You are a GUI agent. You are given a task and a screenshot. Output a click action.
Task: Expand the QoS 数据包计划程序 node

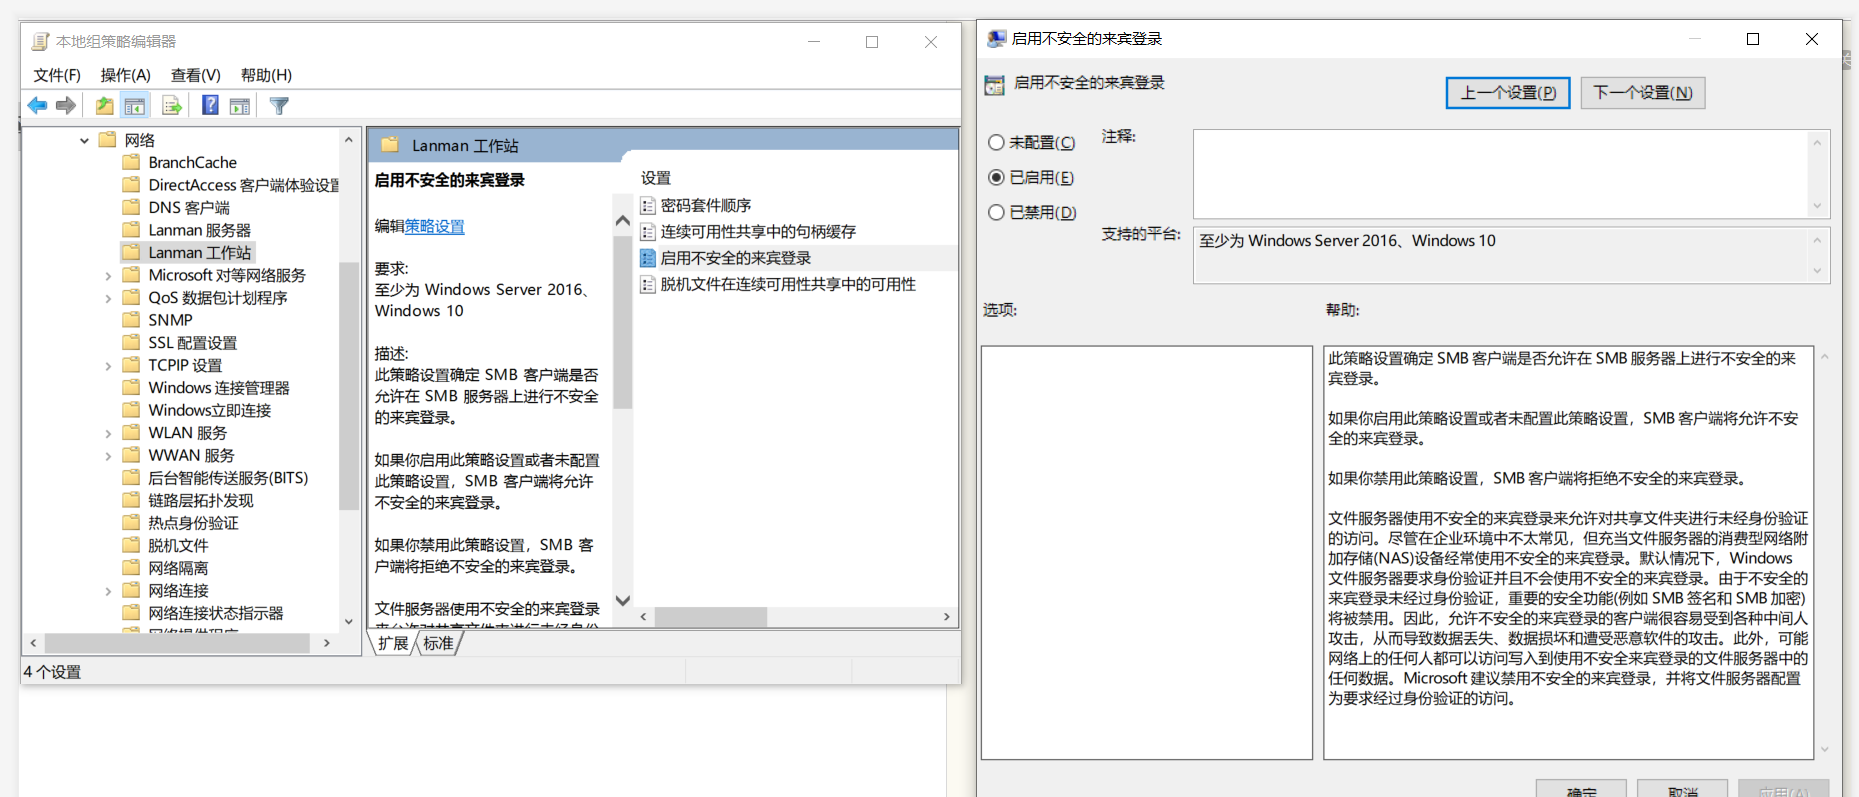[108, 298]
